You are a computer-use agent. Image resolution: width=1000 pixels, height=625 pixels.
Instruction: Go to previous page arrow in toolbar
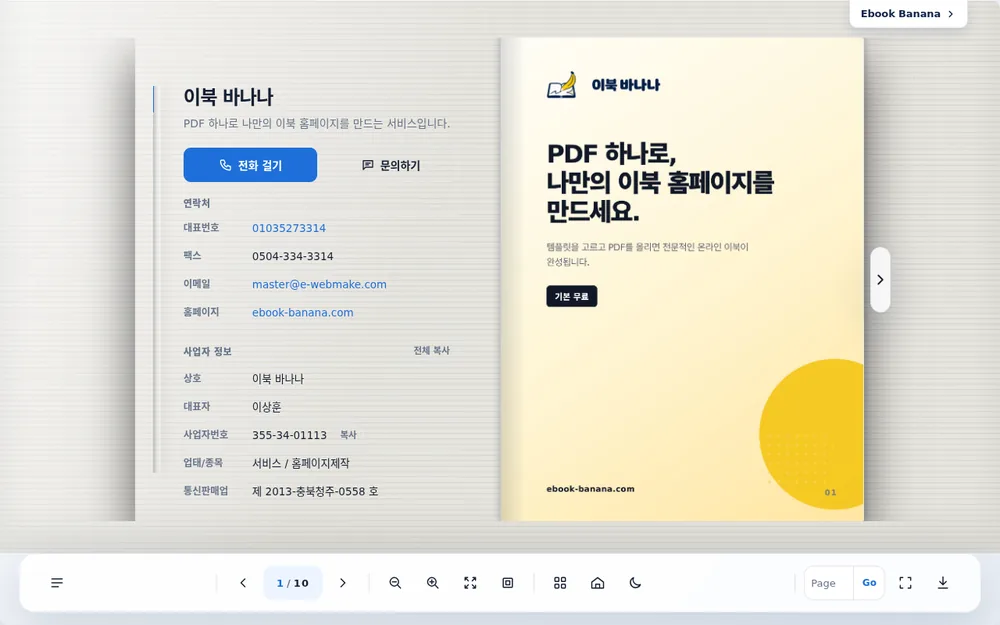click(243, 583)
